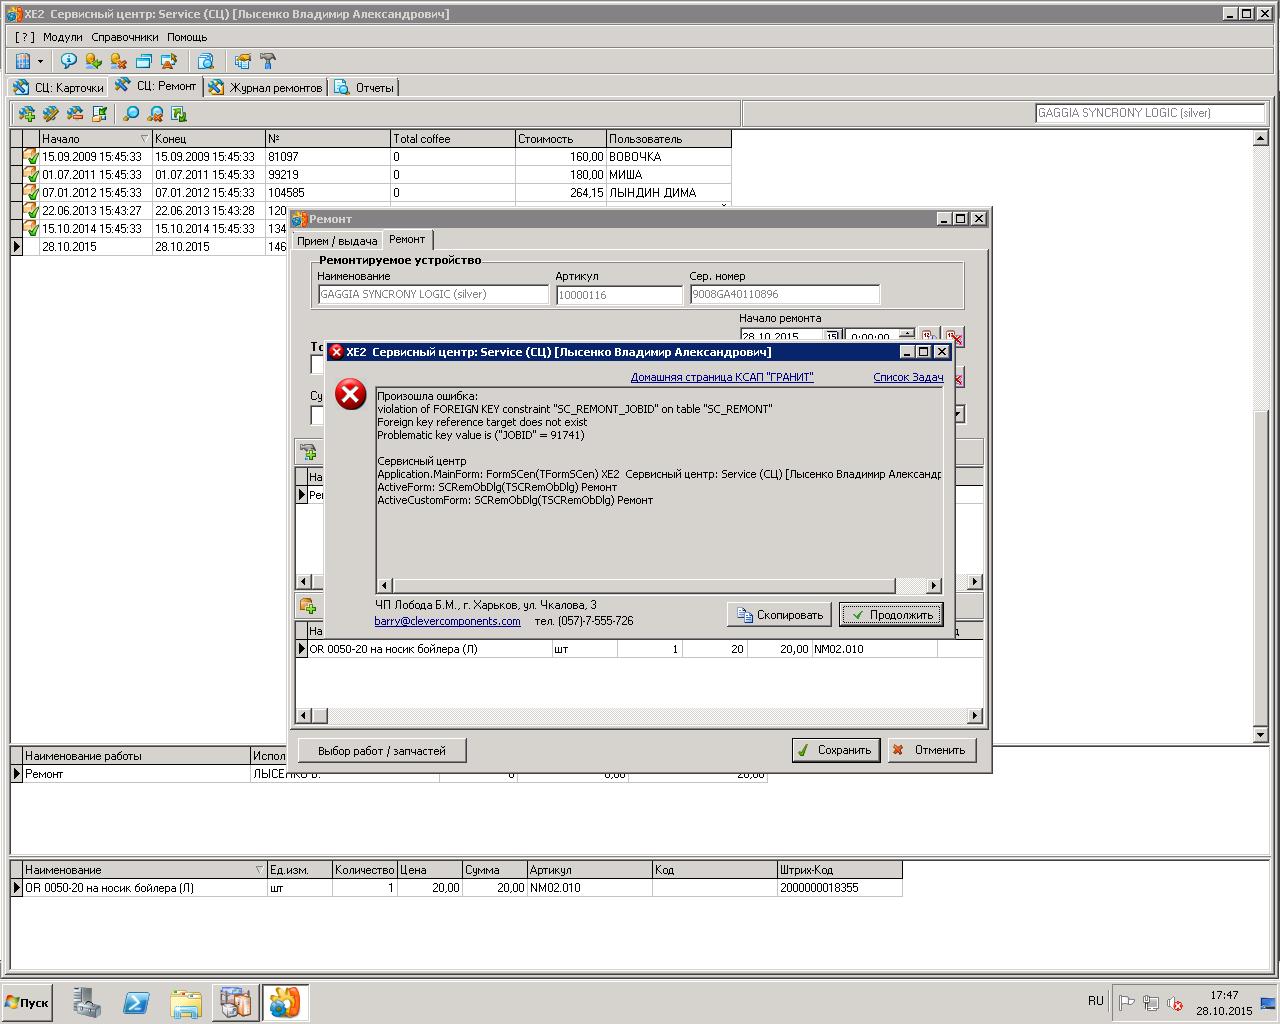1280x1024 pixels.
Task: Click the hammer tool icon in the main toolbar
Action: pyautogui.click(x=267, y=62)
